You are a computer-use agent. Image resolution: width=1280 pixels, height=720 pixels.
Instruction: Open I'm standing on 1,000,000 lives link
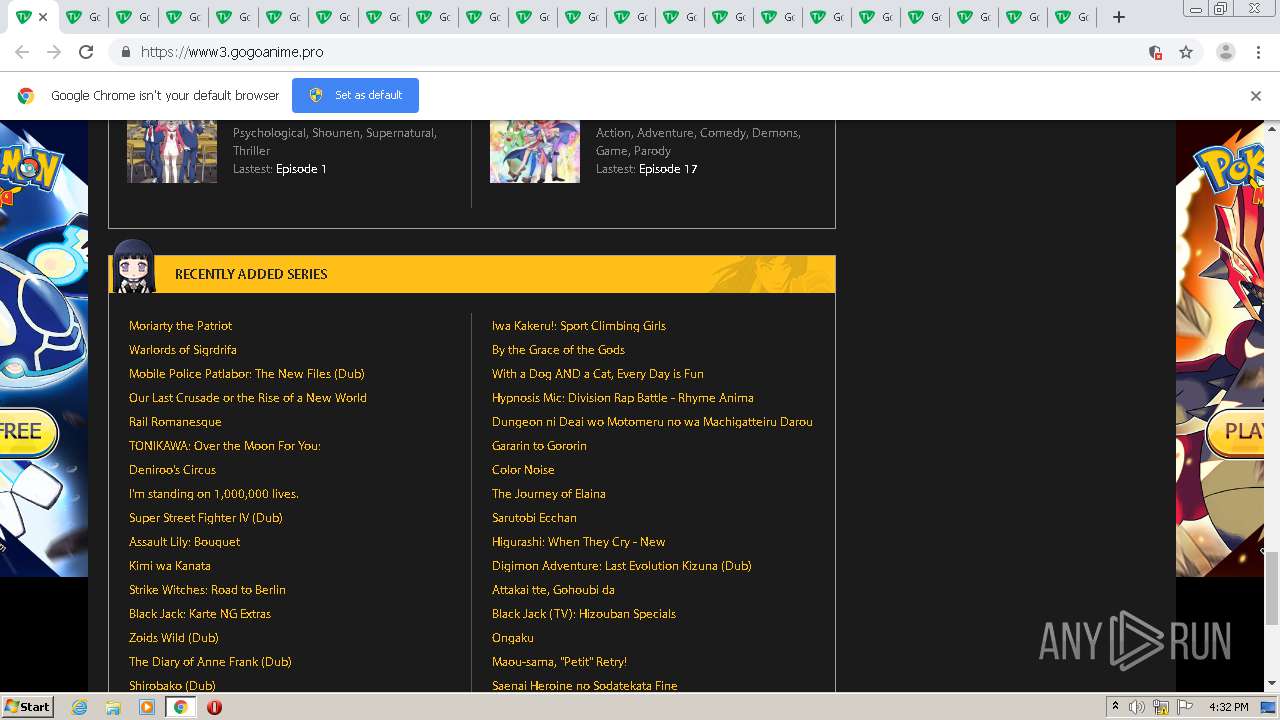click(214, 494)
